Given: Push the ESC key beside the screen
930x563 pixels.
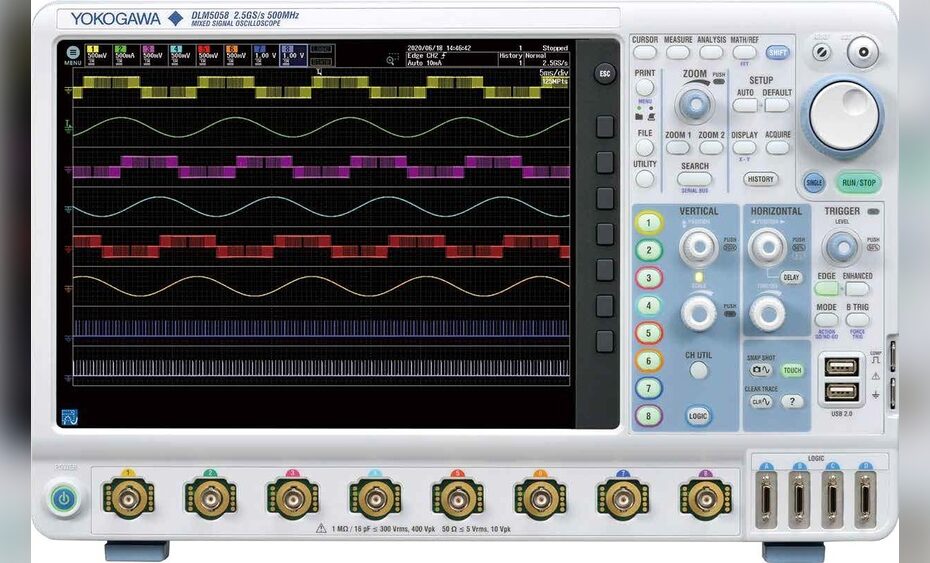Looking at the screenshot, I should (604, 74).
